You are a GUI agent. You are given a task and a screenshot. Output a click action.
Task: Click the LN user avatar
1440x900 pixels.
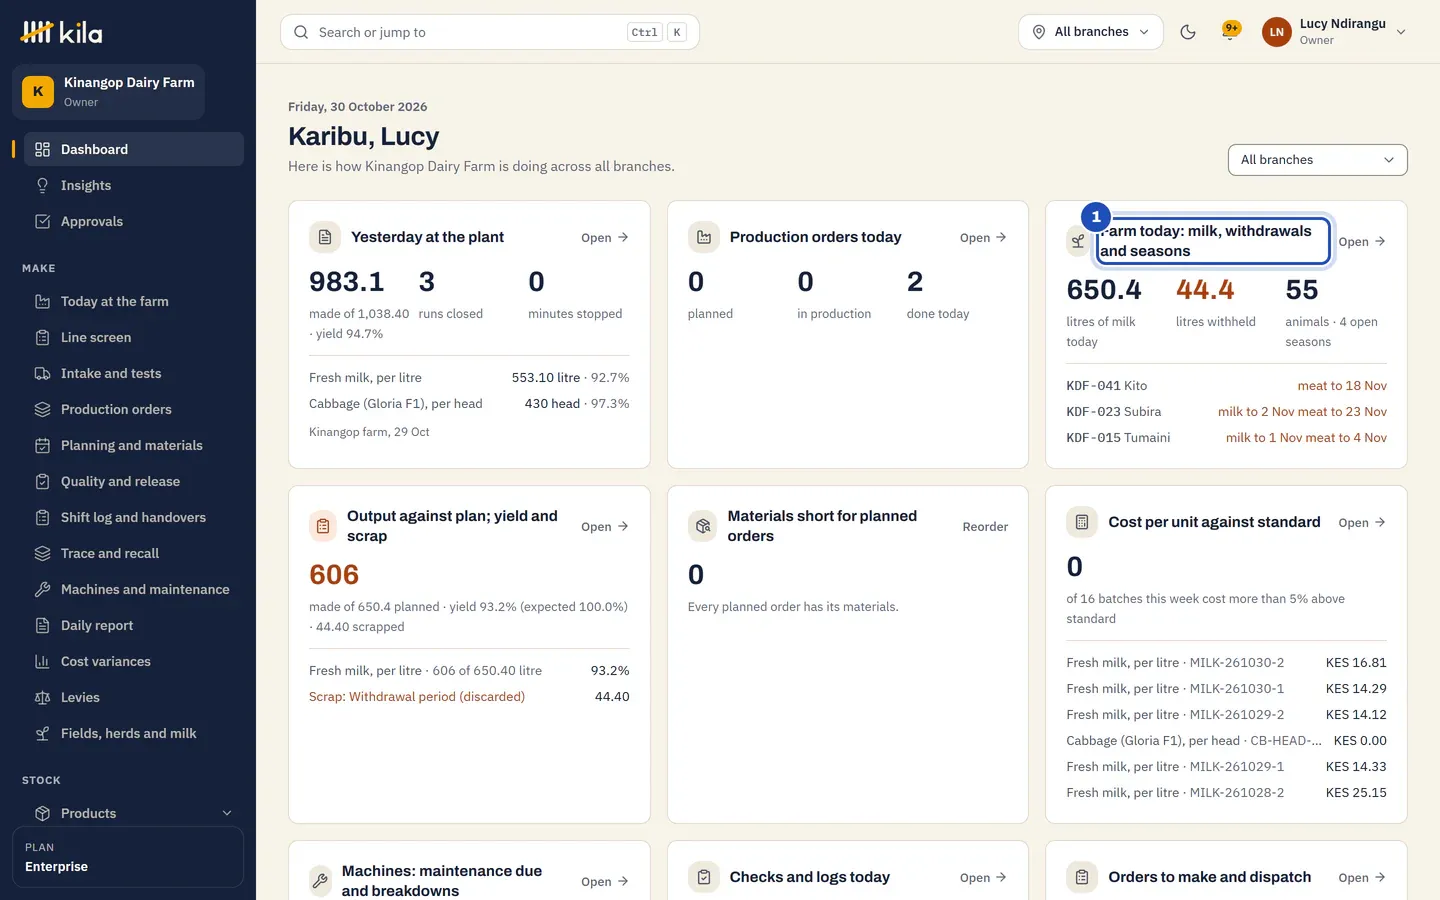click(x=1277, y=32)
